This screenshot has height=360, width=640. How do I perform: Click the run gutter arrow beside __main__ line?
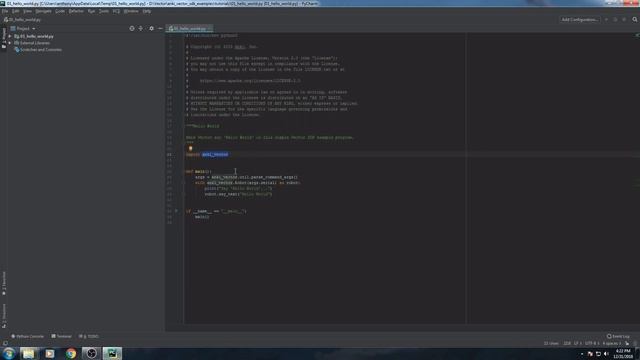(x=176, y=211)
